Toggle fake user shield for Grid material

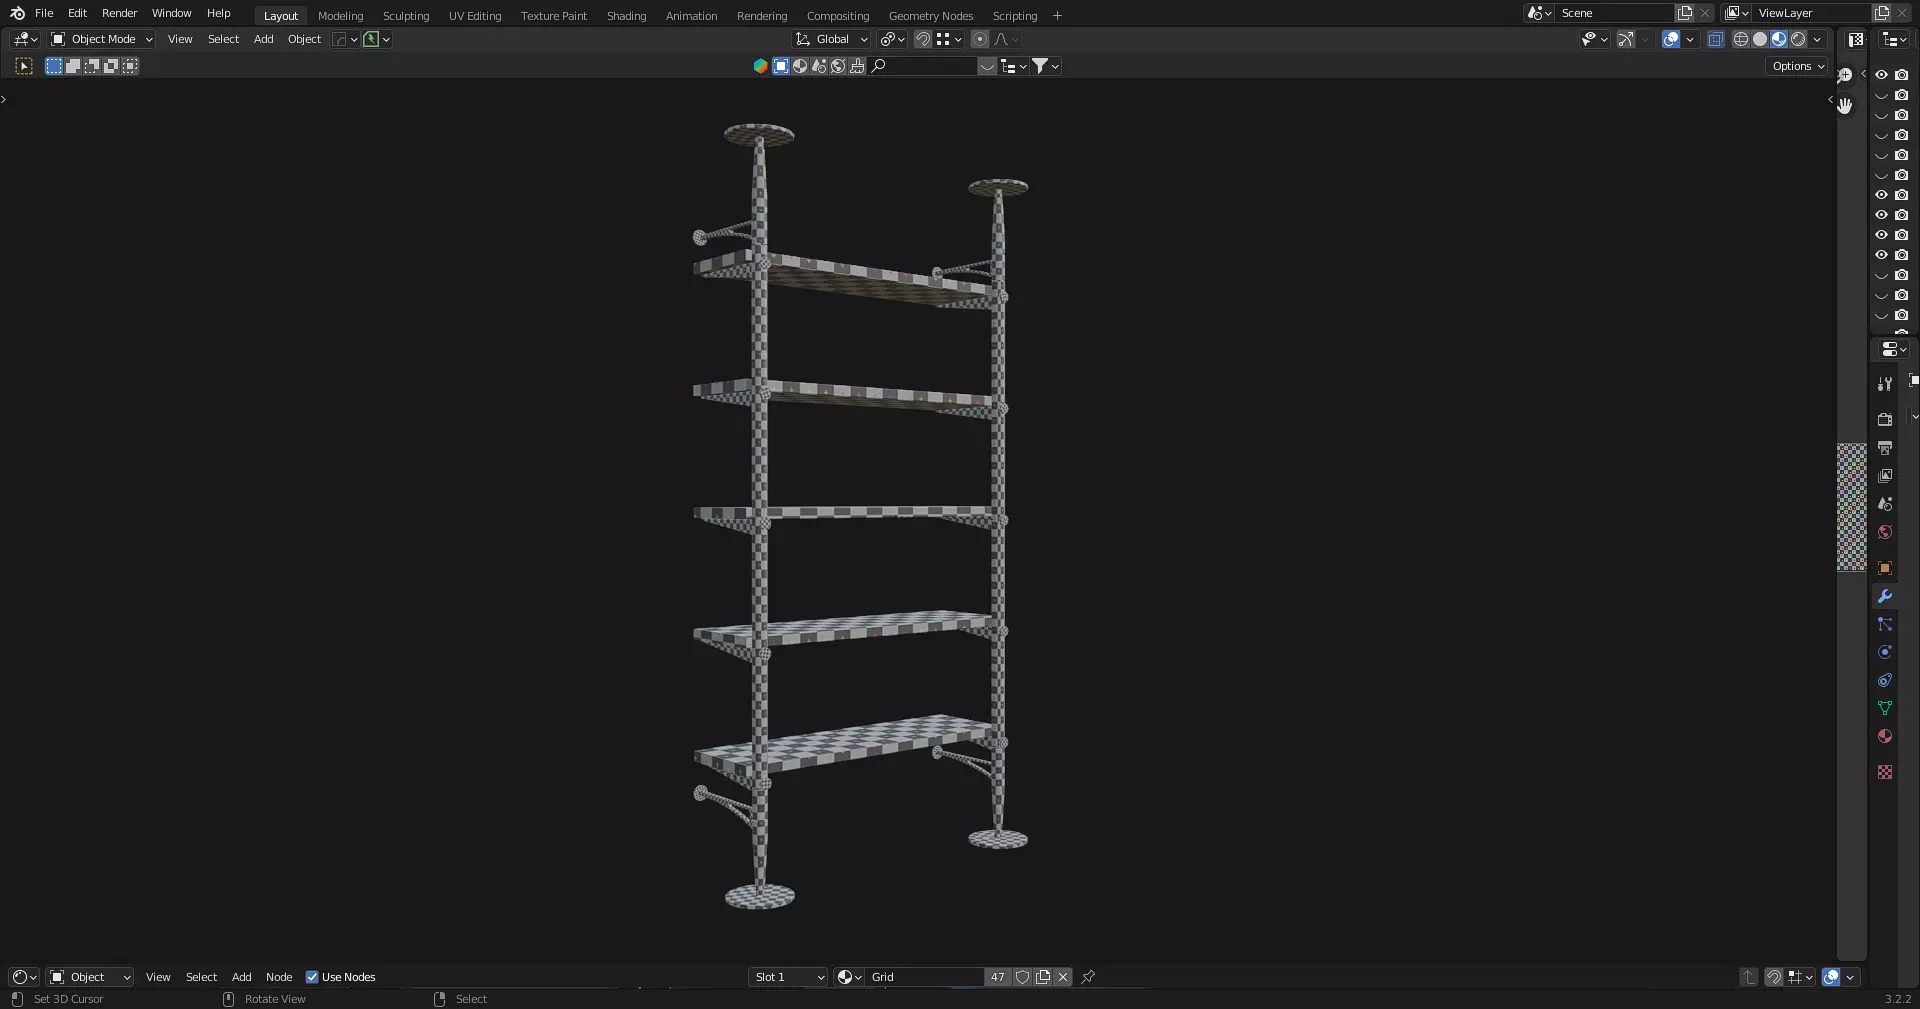(x=1022, y=977)
